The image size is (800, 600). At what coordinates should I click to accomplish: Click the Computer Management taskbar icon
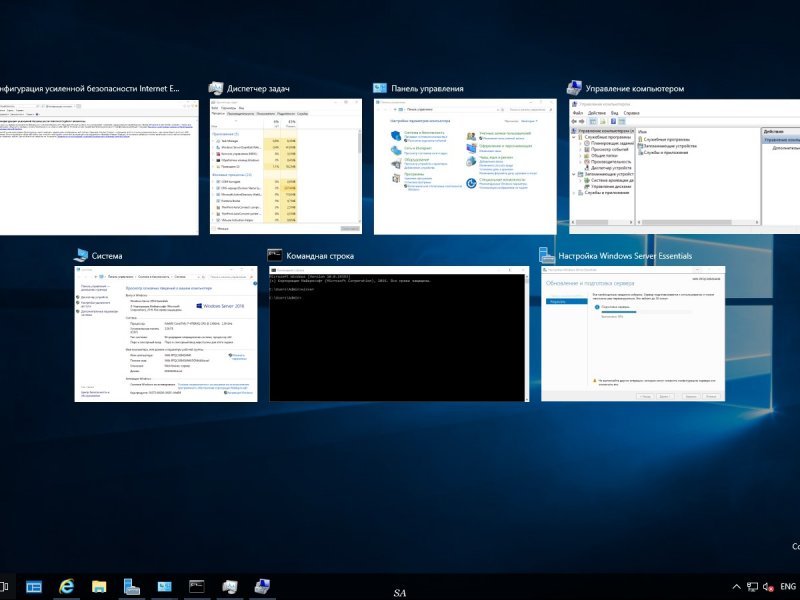(262, 587)
